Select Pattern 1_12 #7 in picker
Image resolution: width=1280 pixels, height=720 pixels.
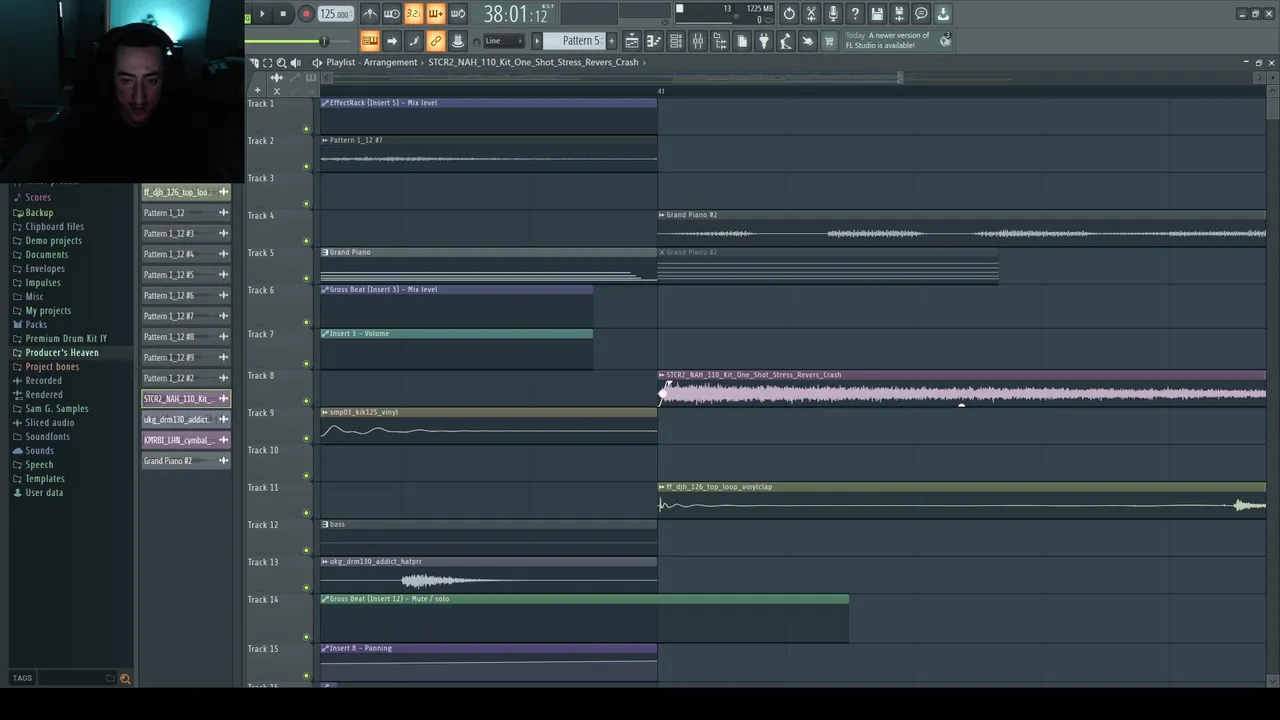(186, 316)
